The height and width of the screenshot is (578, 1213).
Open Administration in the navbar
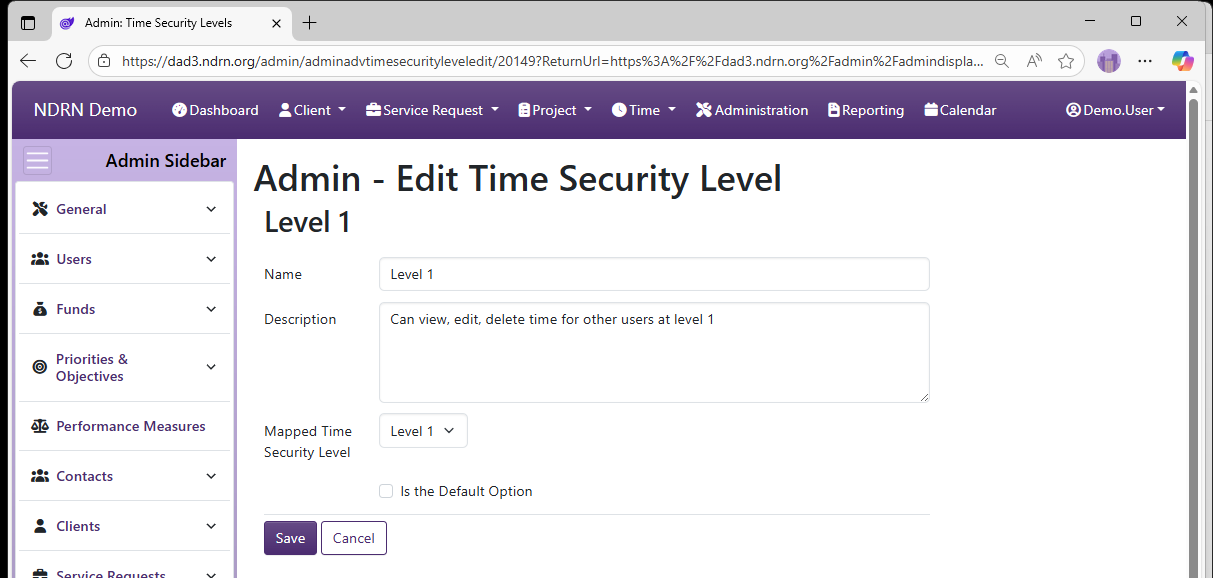tap(752, 110)
